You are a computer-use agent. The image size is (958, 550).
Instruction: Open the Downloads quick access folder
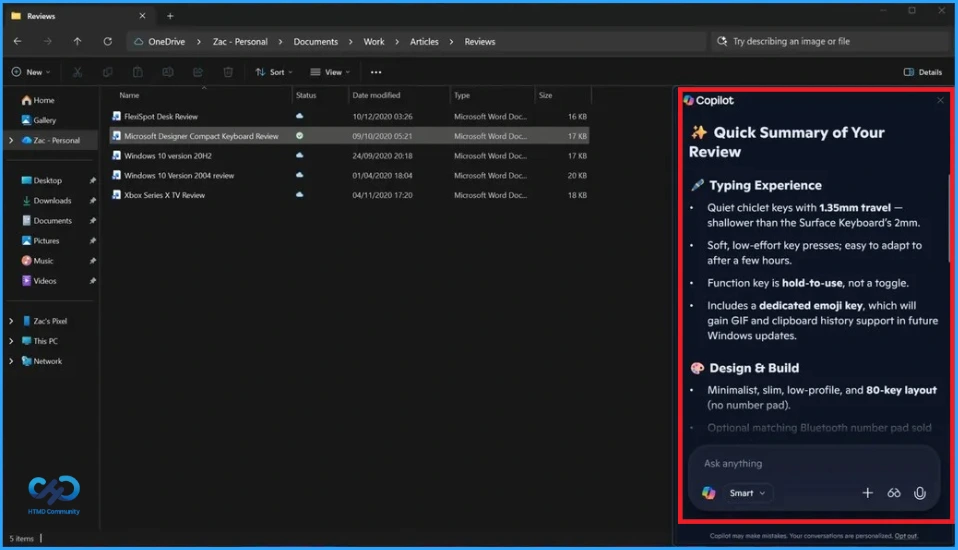point(52,200)
